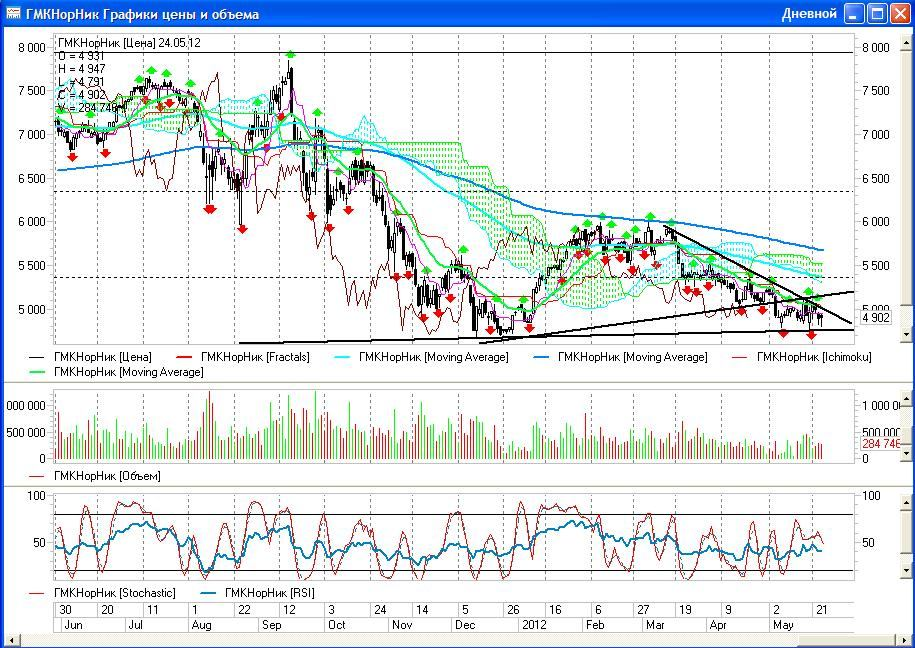Click the Stochastic/RSI panel scroll-up arrow

pyautogui.click(x=907, y=501)
